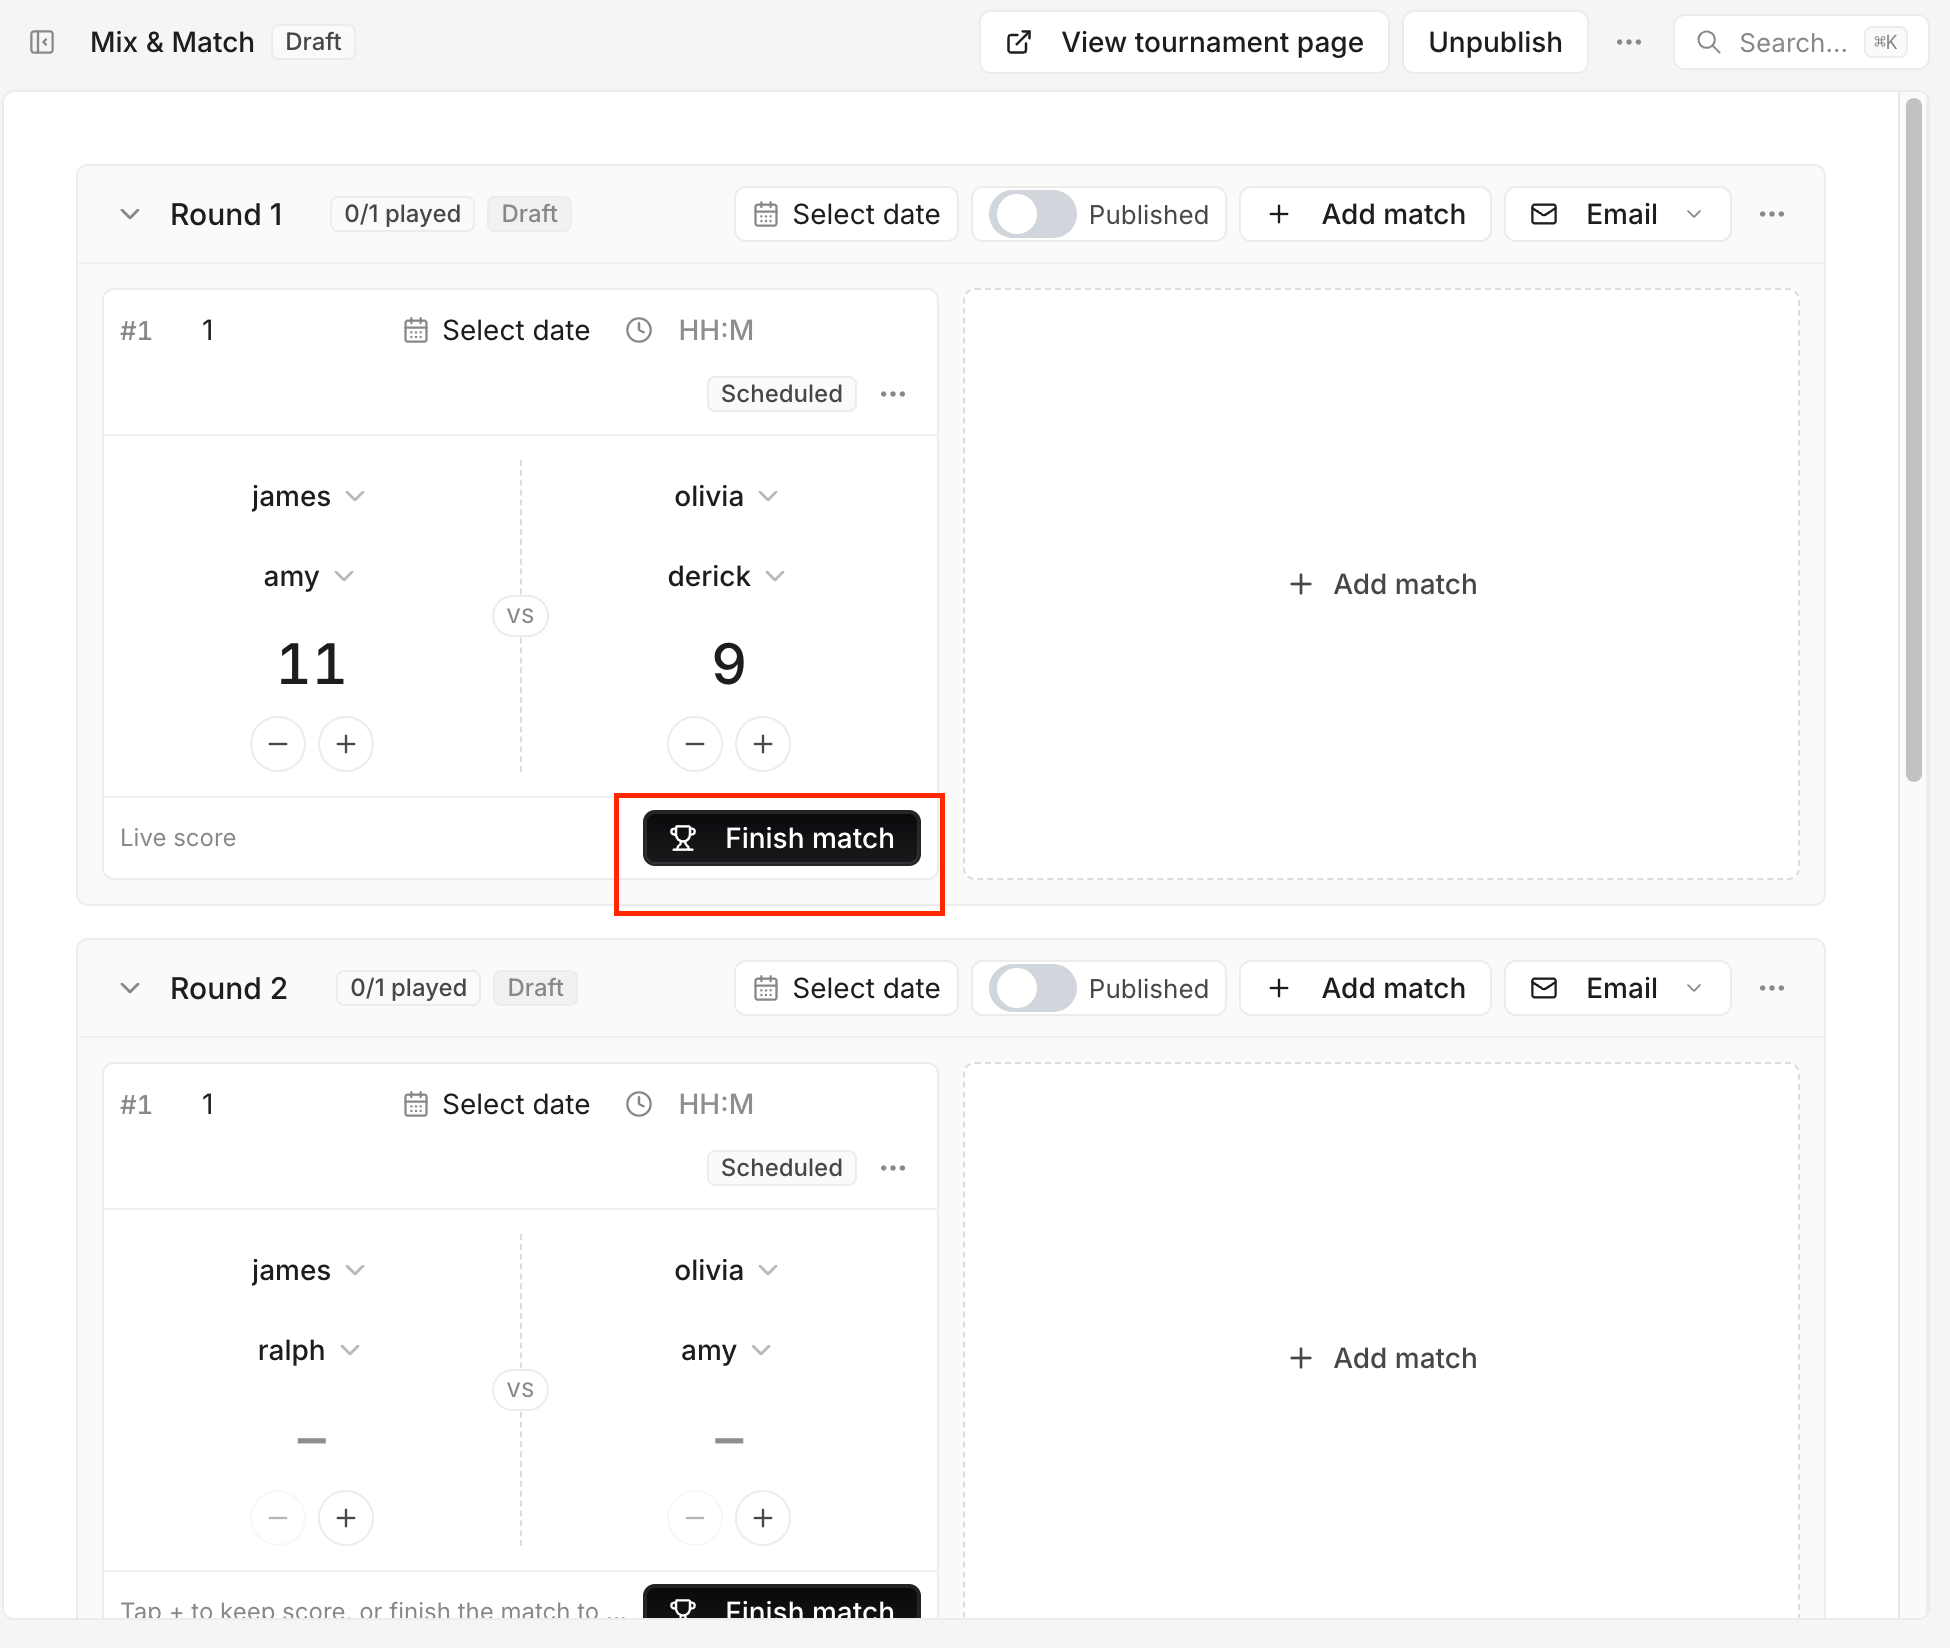Change player amy in Round 2 right team
Image resolution: width=1950 pixels, height=1648 pixels.
726,1350
